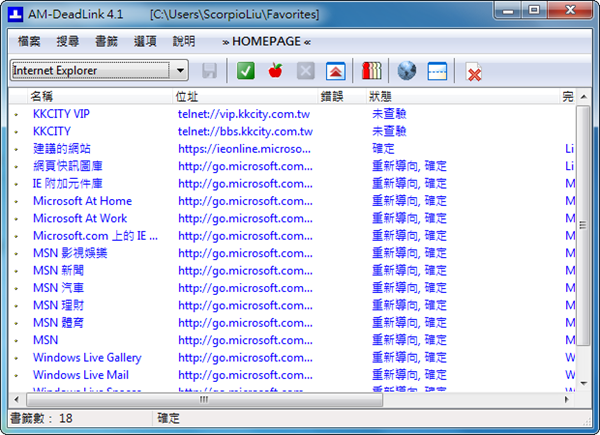Select the MSN 體育 bookmark
This screenshot has height=435, width=600.
(x=58, y=323)
